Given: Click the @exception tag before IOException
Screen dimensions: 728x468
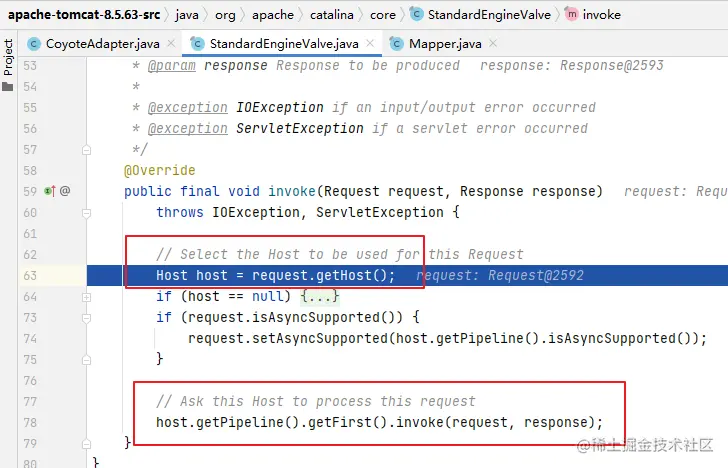Looking at the screenshot, I should click(x=188, y=107).
